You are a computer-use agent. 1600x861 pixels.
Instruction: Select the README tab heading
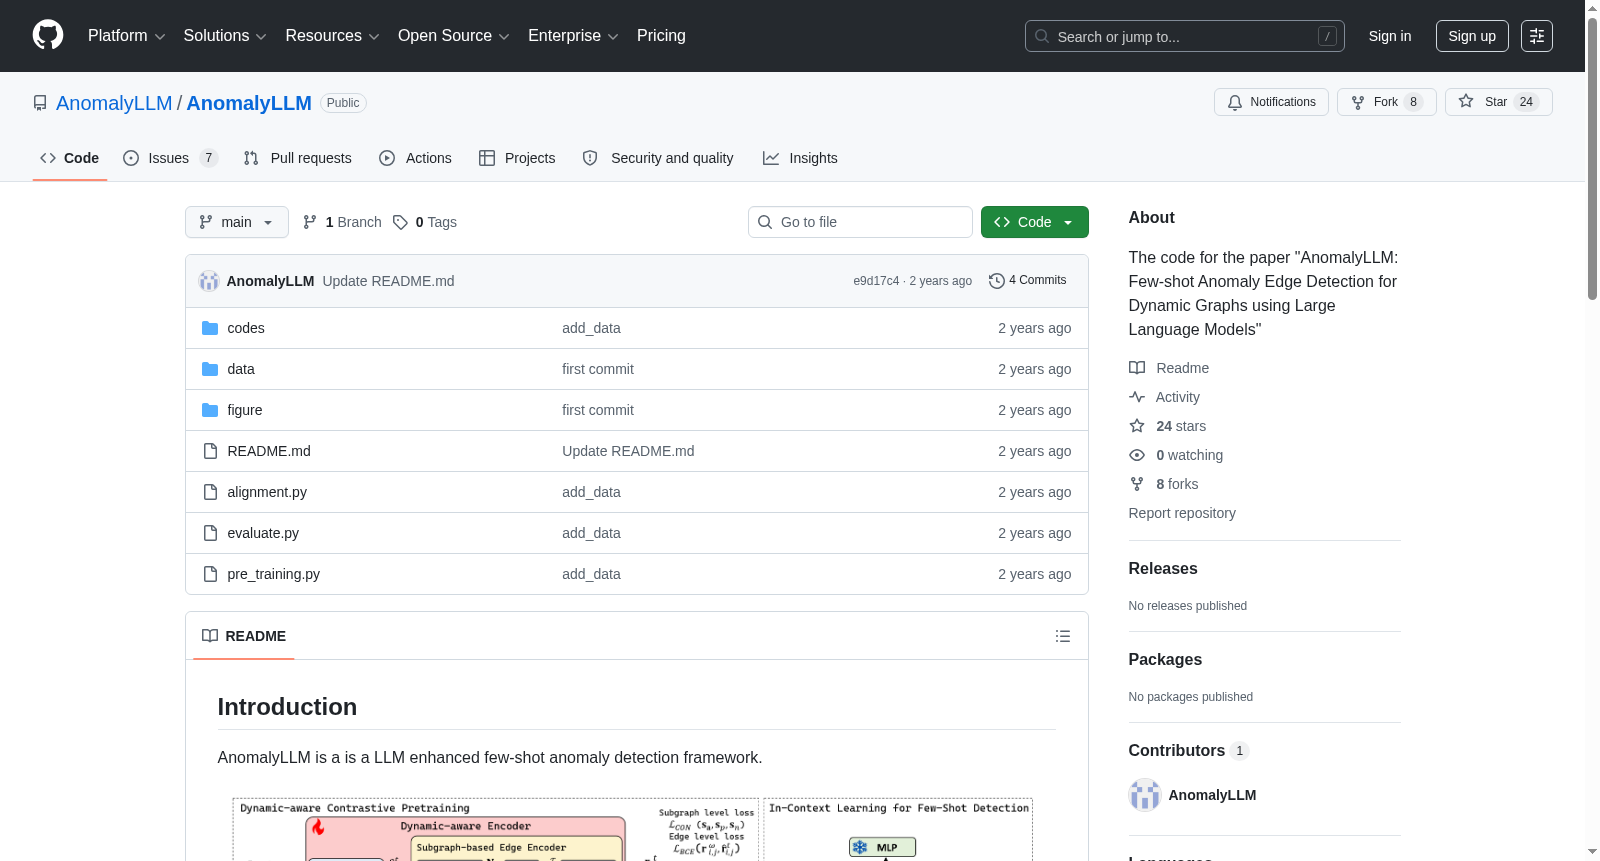[243, 636]
